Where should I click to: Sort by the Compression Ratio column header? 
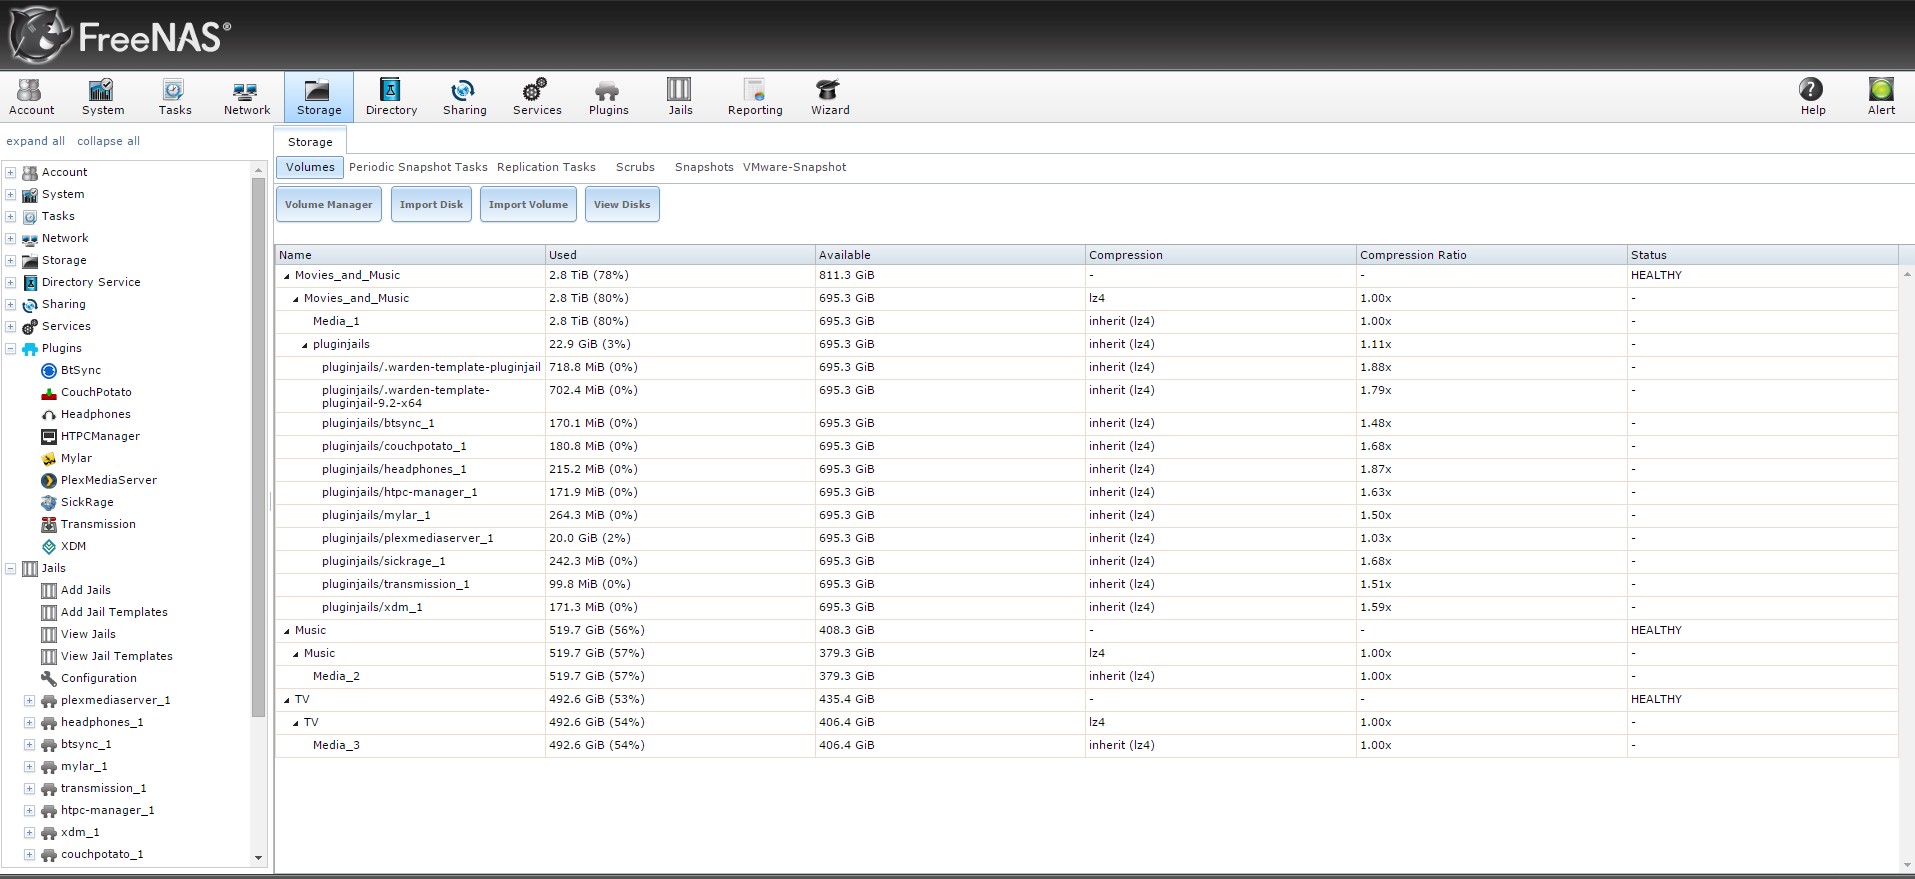pyautogui.click(x=1491, y=255)
